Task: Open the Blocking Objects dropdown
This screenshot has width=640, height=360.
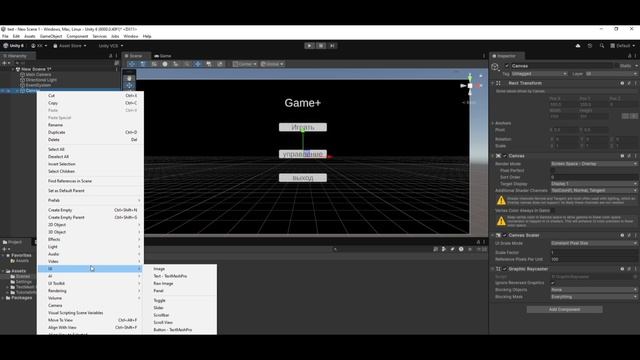Action: 594,290
